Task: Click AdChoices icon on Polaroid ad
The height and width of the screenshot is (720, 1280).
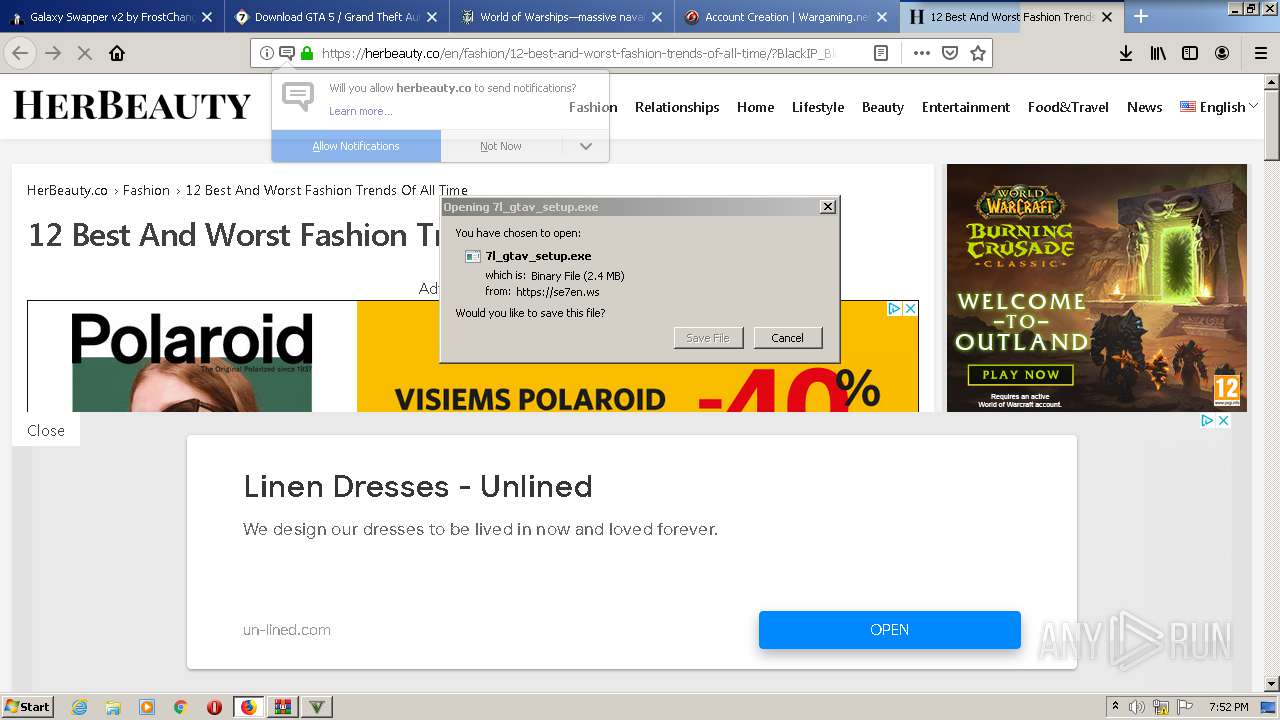Action: [x=895, y=309]
